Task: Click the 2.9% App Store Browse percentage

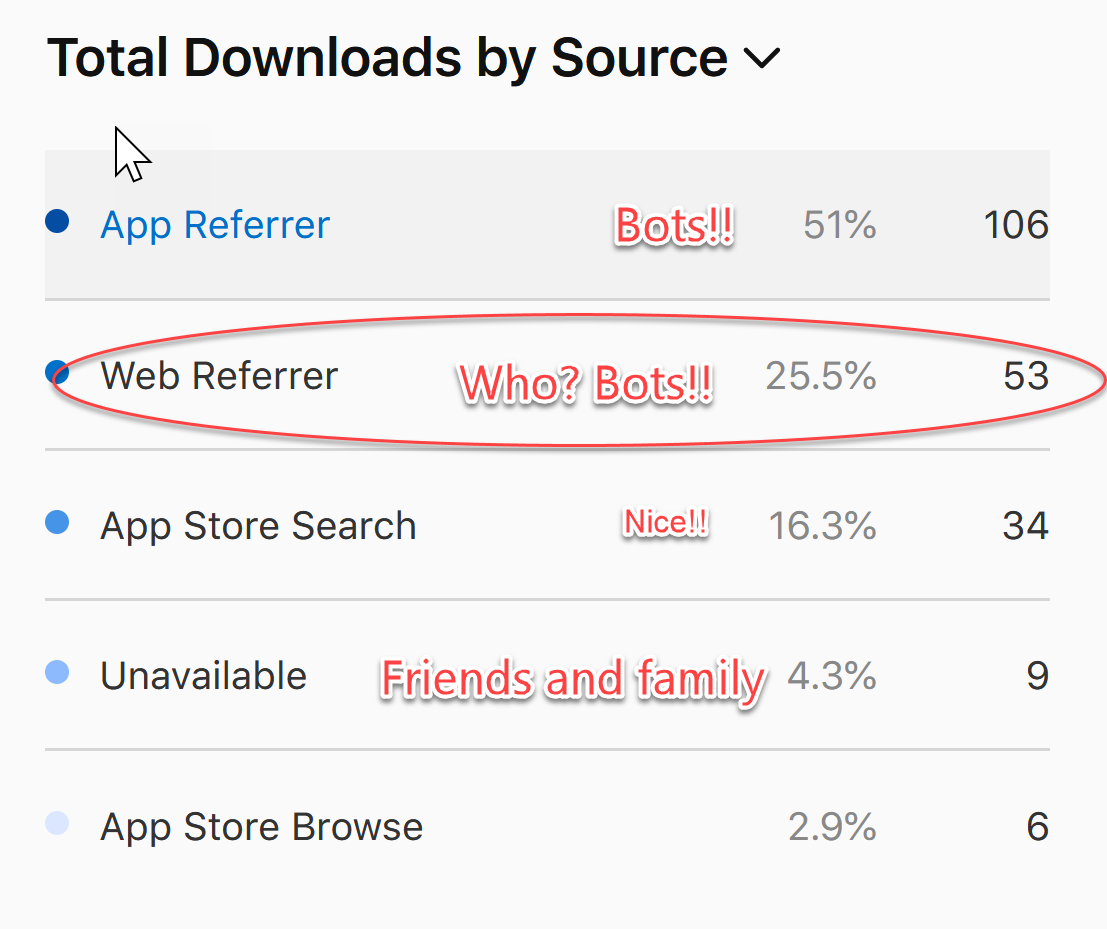Action: (831, 827)
